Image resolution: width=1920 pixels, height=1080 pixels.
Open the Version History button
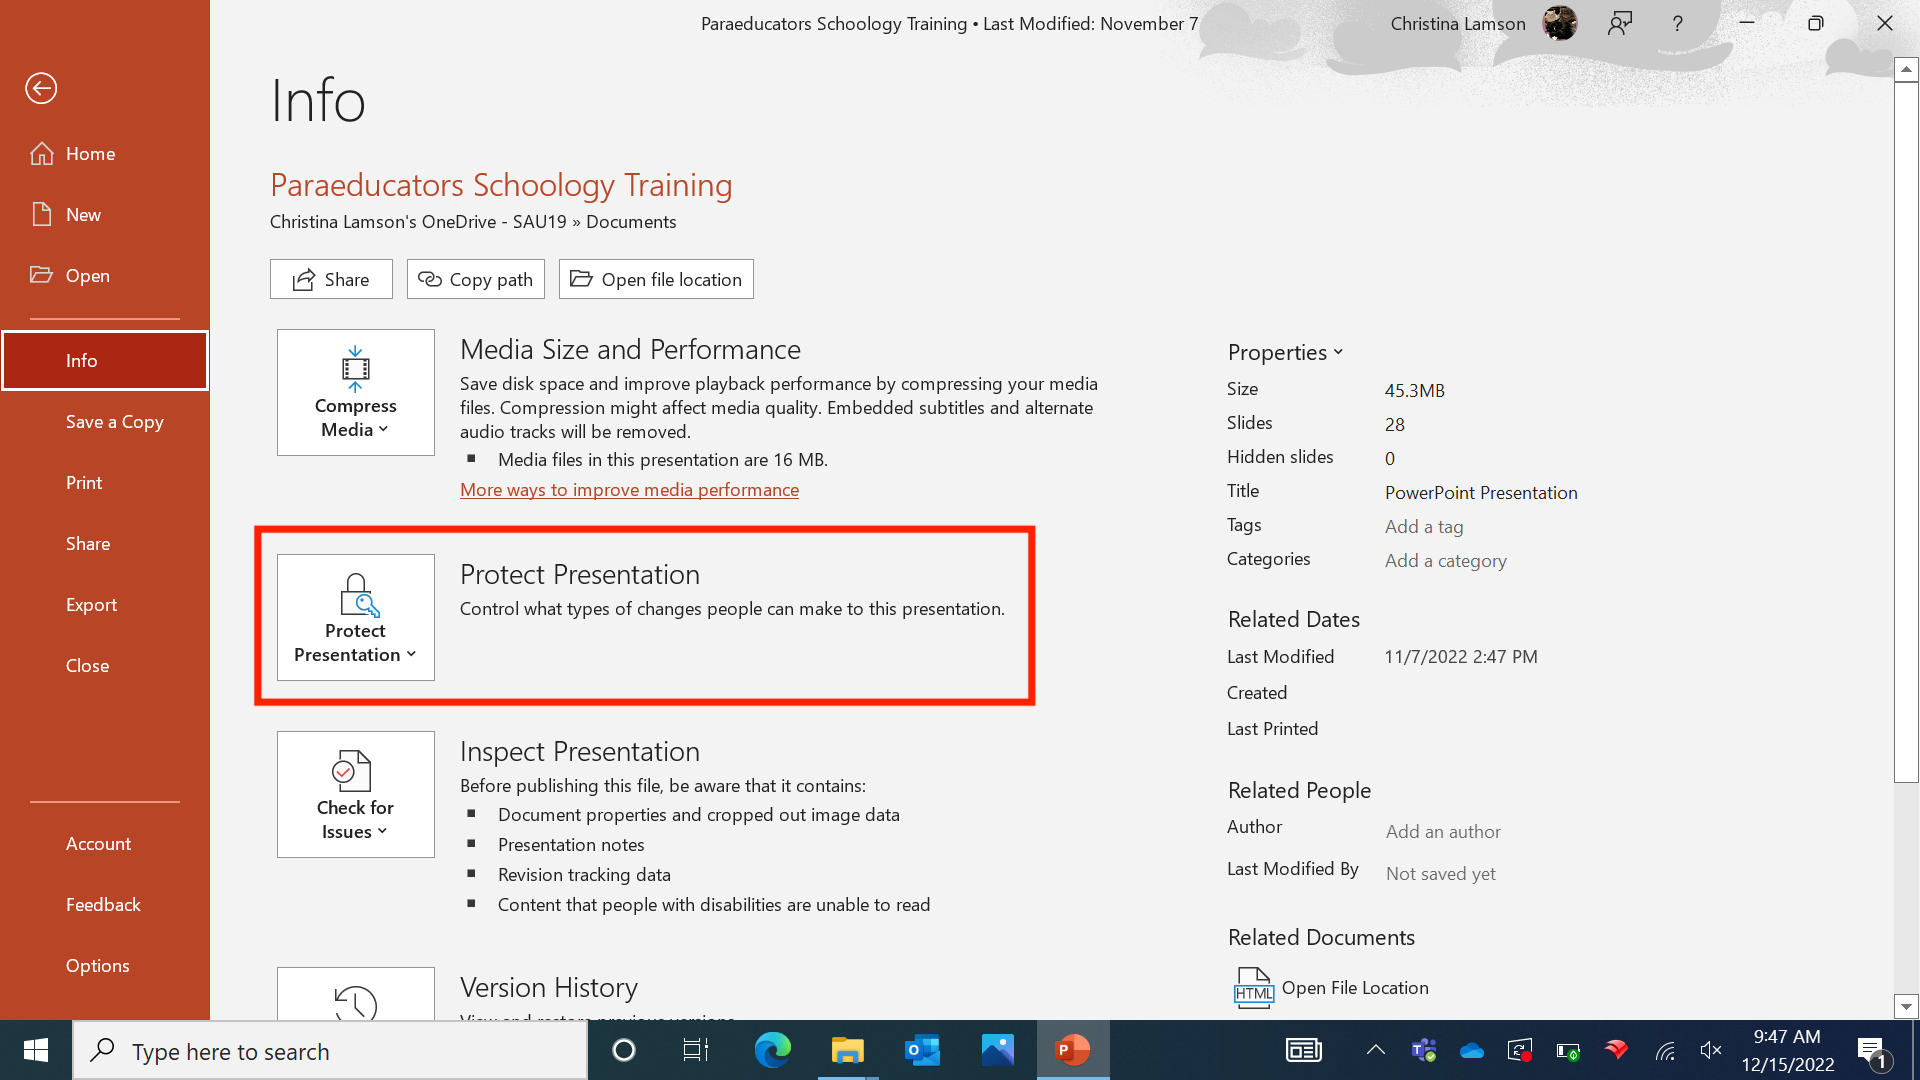(356, 994)
